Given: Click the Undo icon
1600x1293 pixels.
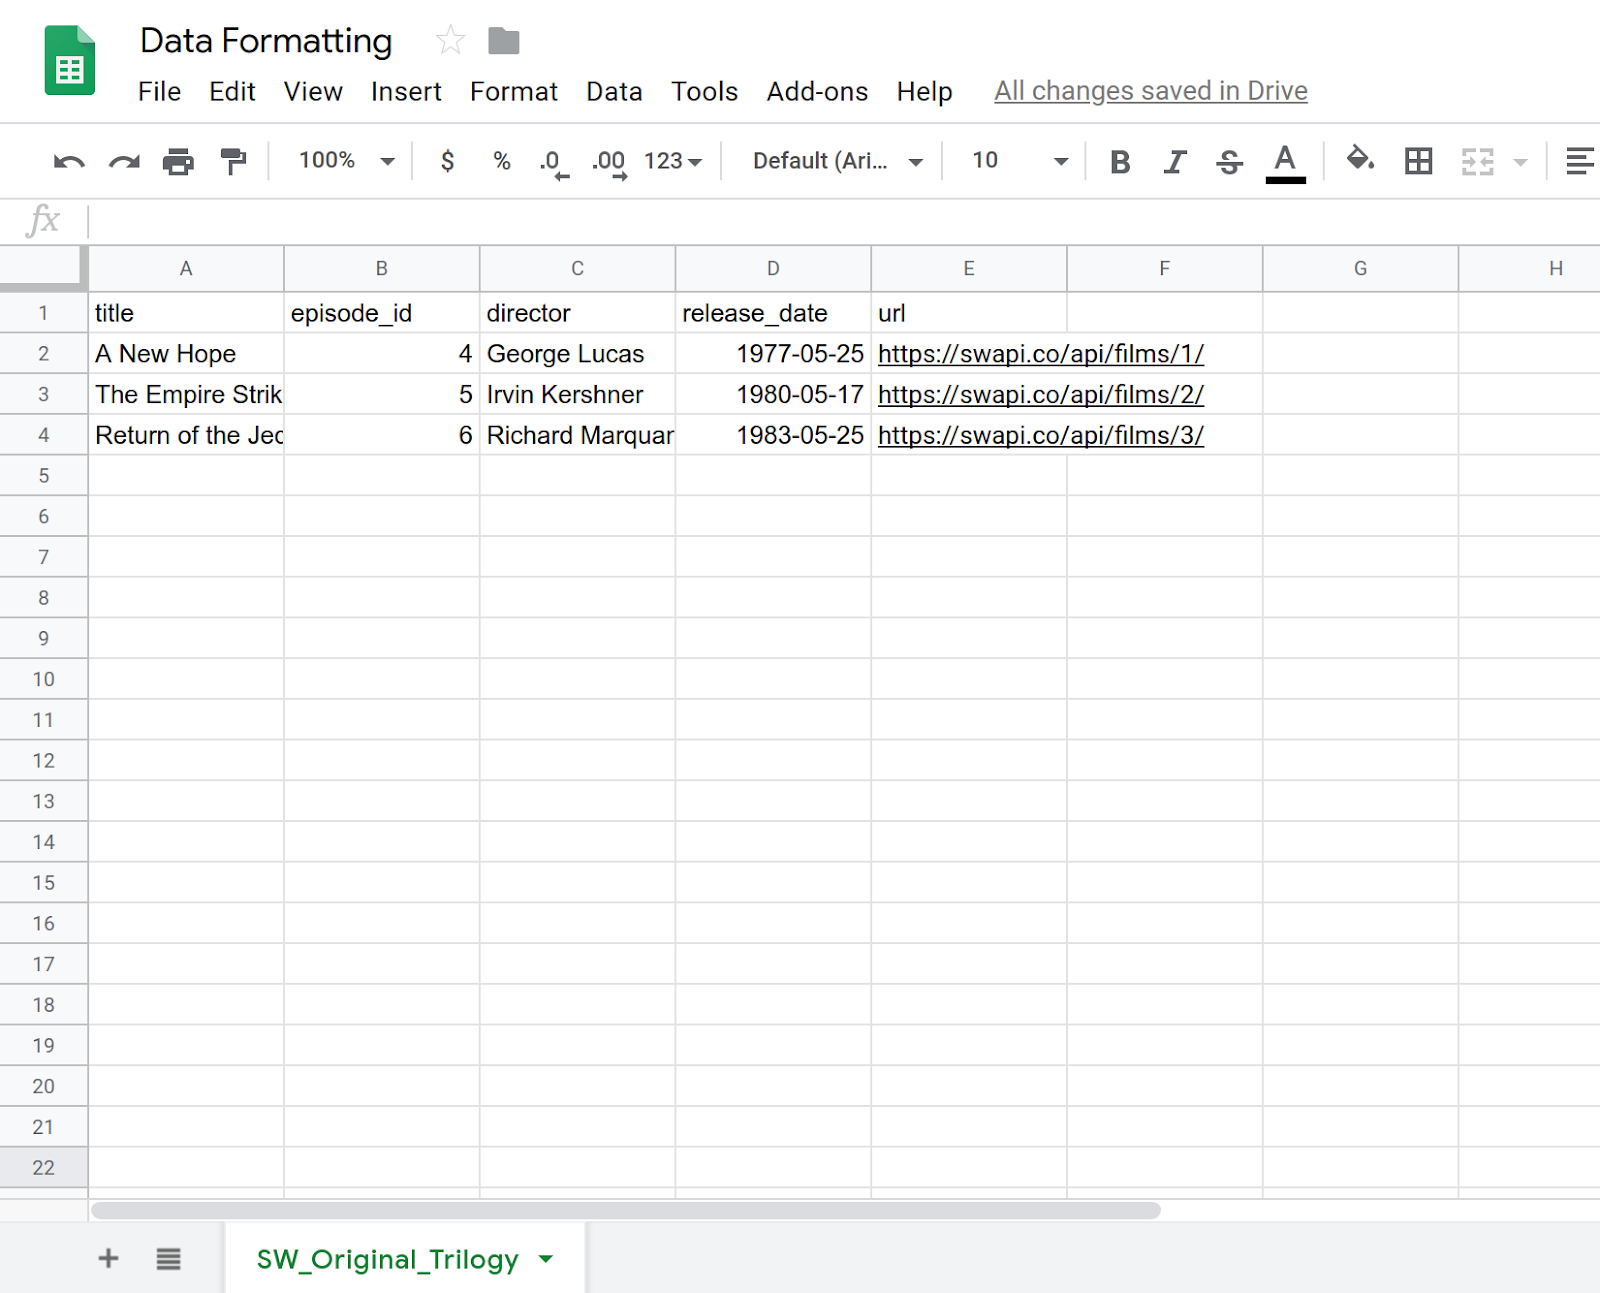Looking at the screenshot, I should 67,161.
